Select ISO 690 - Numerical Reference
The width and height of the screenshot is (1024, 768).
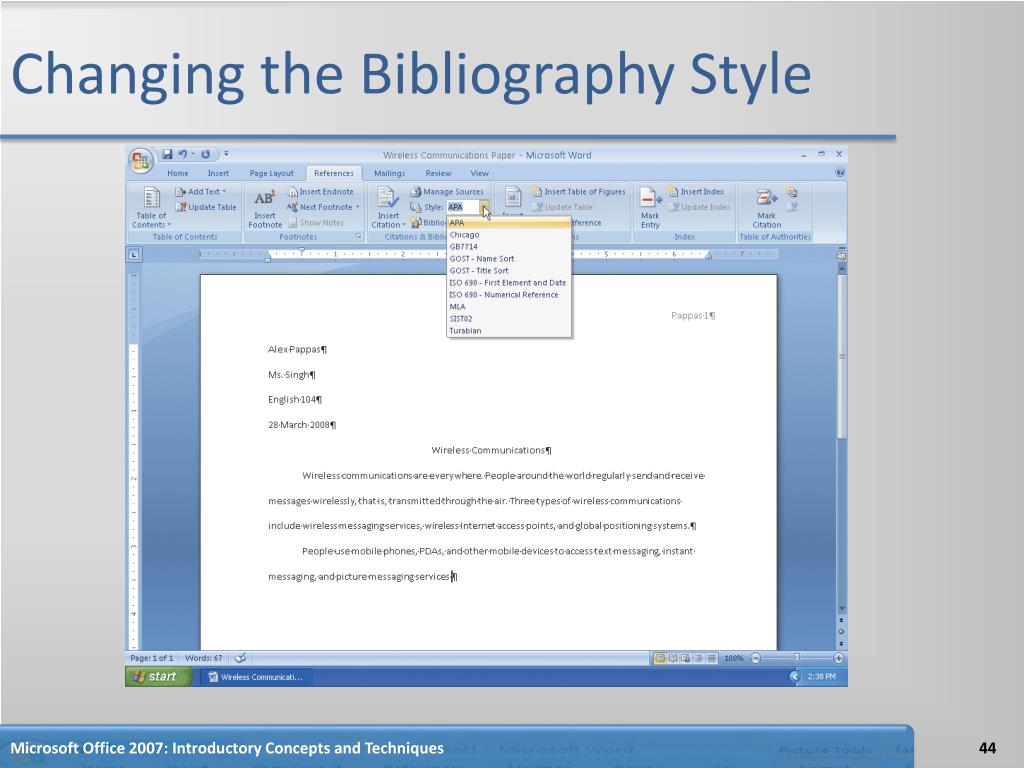509,295
